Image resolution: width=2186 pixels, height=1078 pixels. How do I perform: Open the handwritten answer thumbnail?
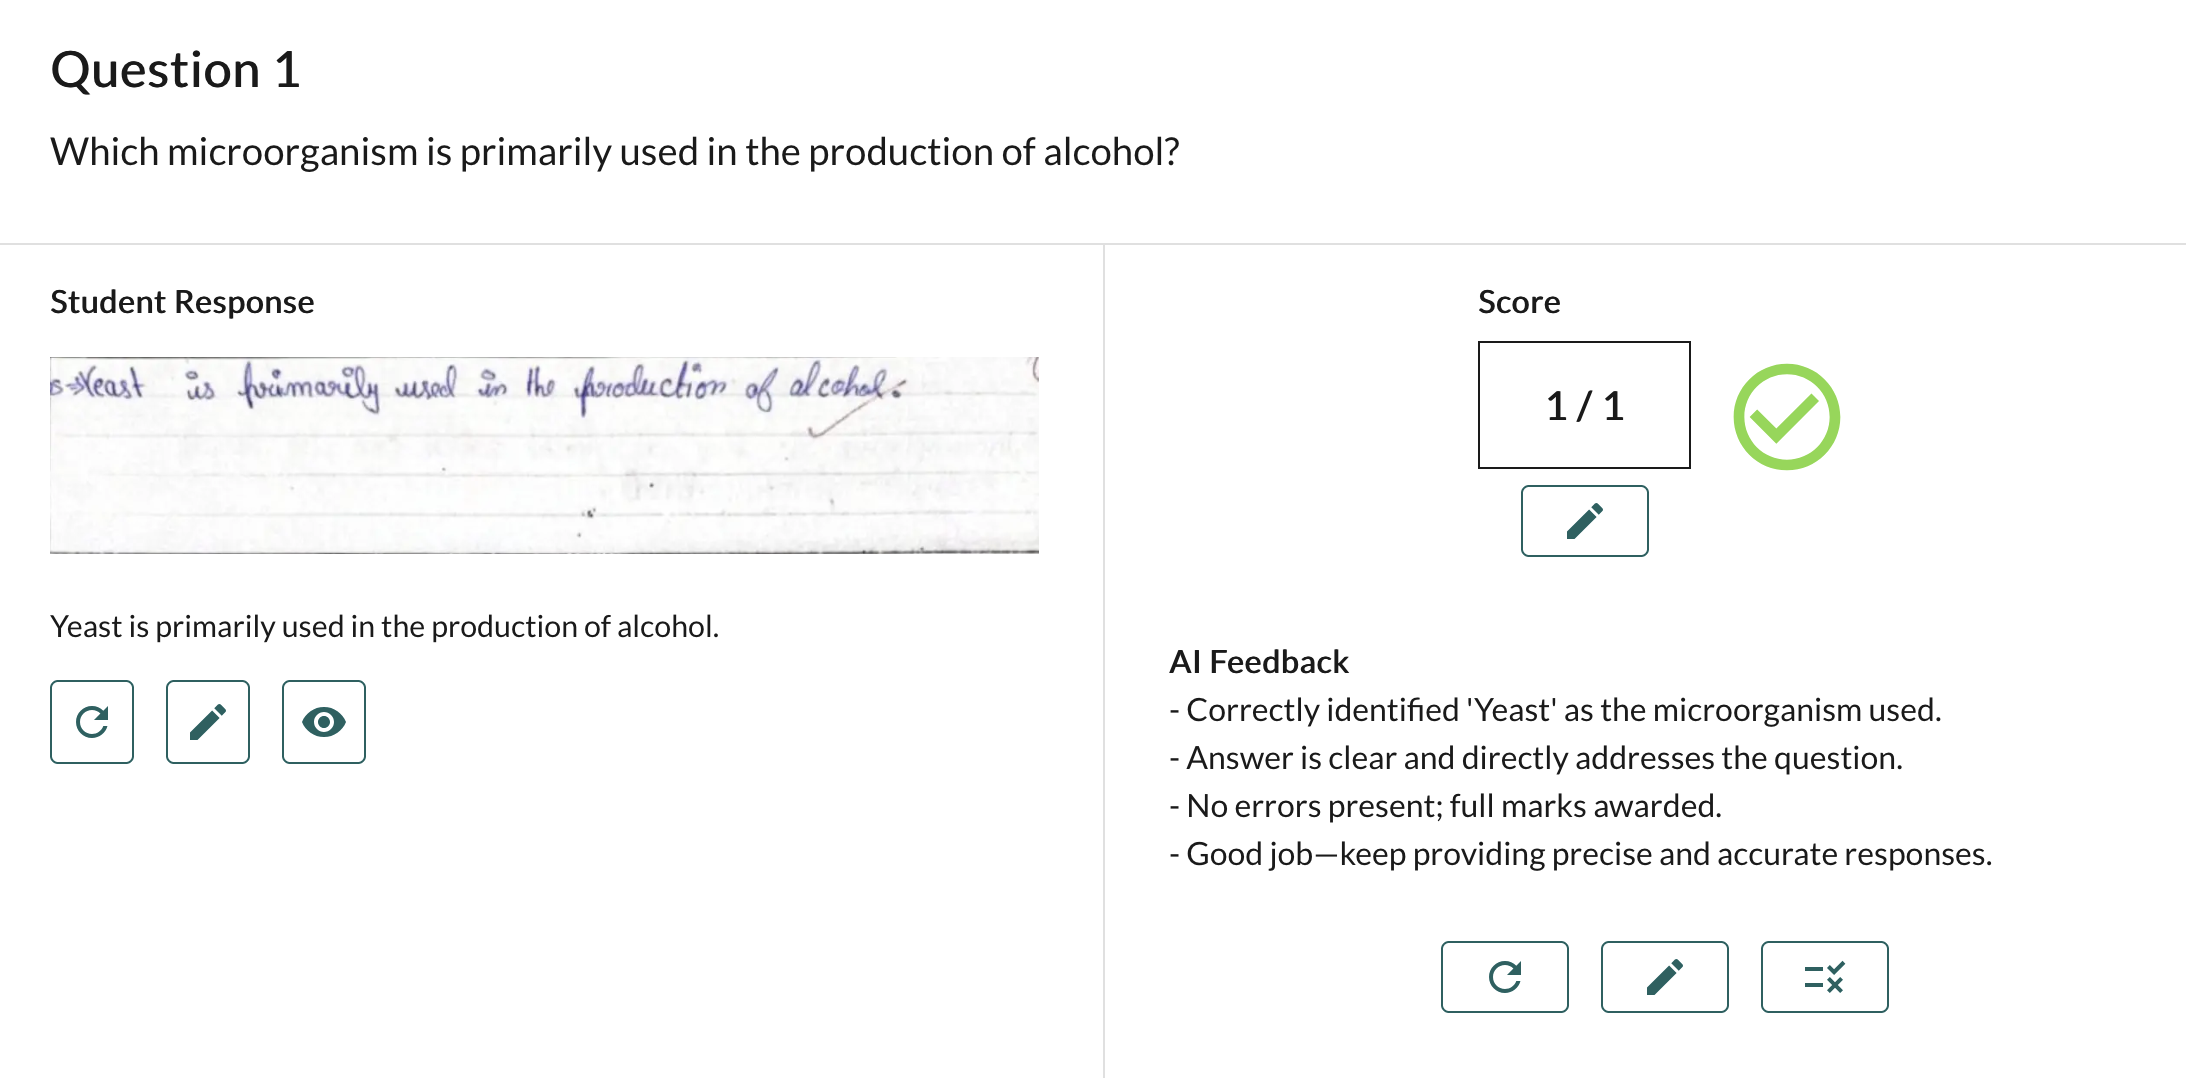545,453
